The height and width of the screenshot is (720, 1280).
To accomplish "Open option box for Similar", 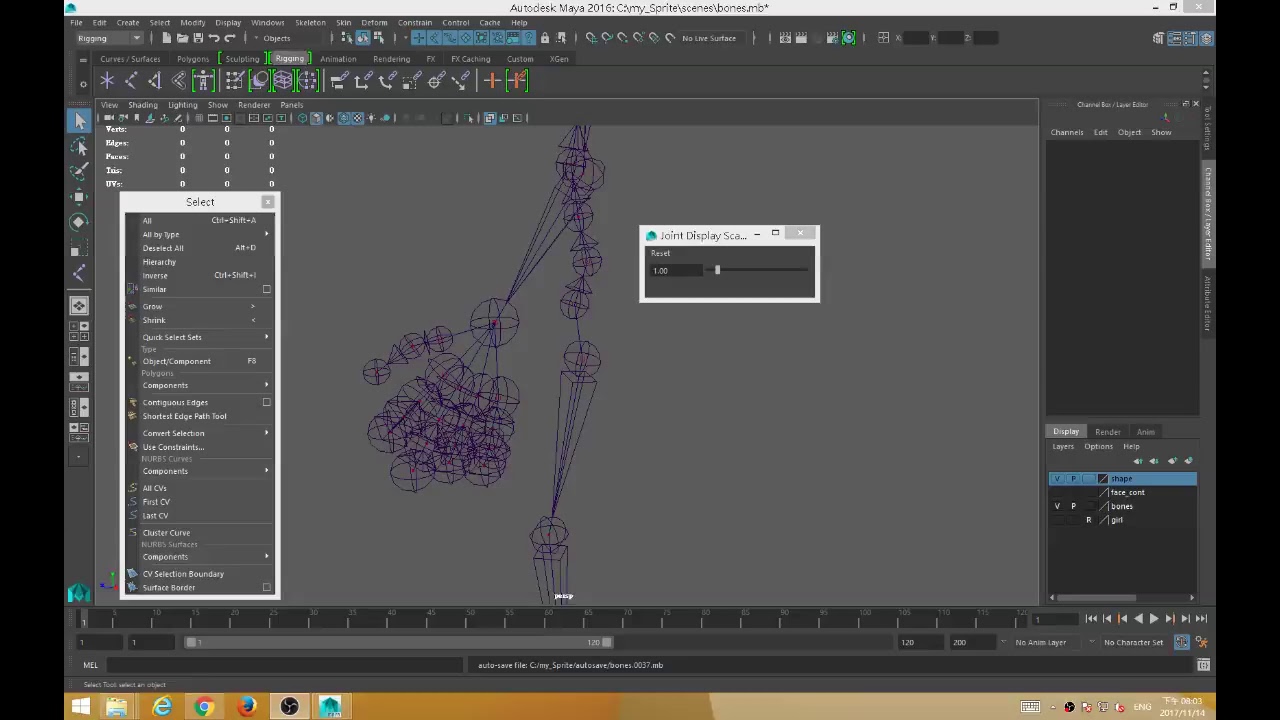I will tap(266, 289).
